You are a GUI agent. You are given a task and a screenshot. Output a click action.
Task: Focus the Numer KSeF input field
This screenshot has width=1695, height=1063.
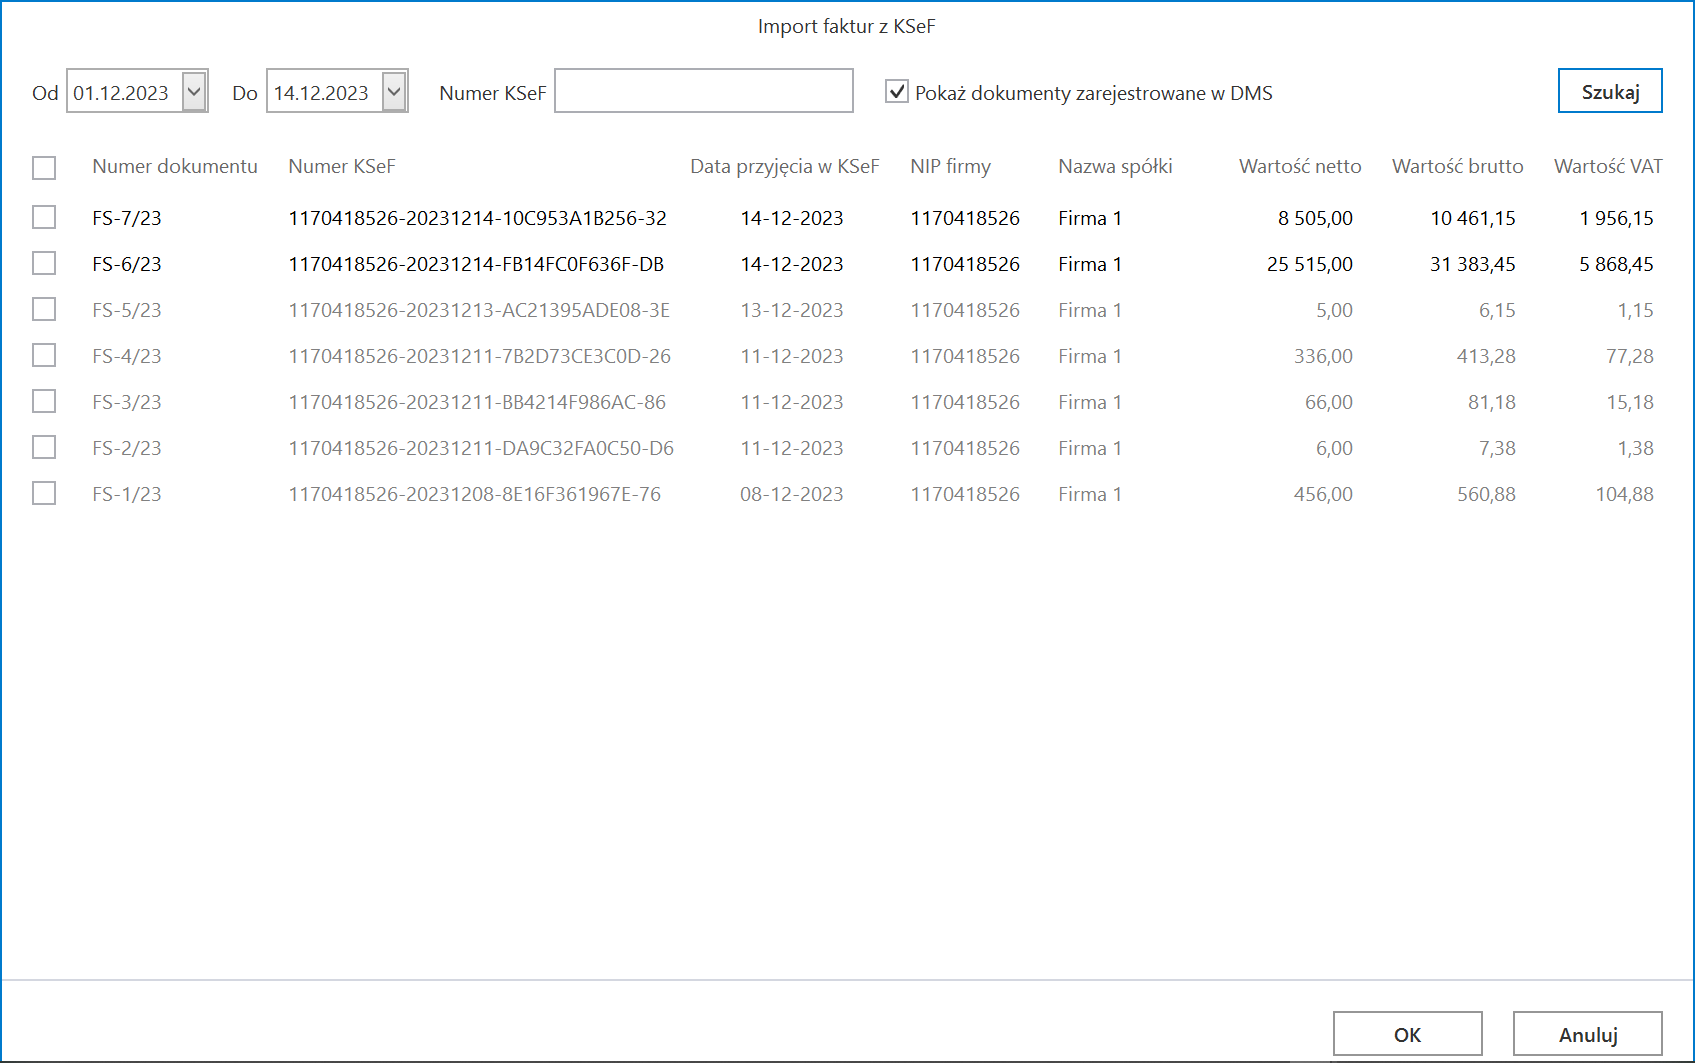click(x=704, y=91)
